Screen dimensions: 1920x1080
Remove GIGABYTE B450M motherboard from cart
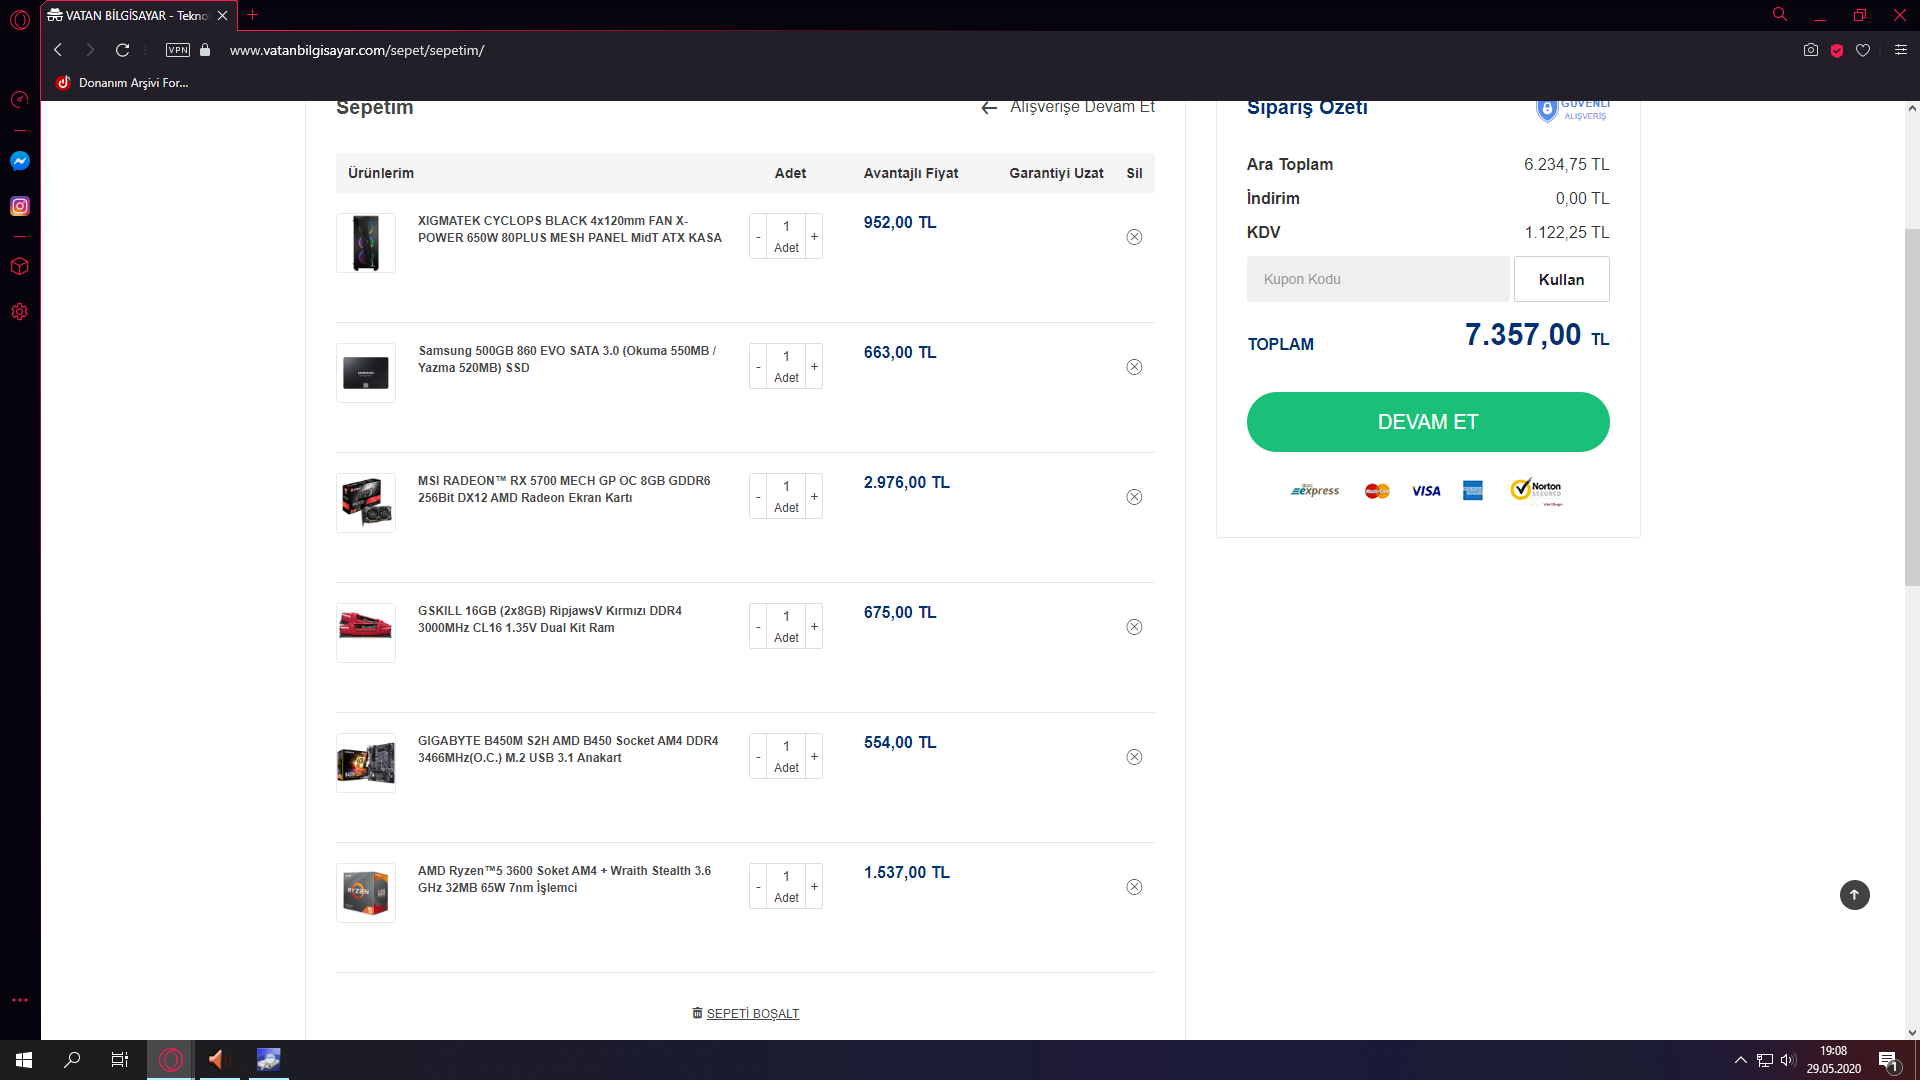(x=1134, y=757)
